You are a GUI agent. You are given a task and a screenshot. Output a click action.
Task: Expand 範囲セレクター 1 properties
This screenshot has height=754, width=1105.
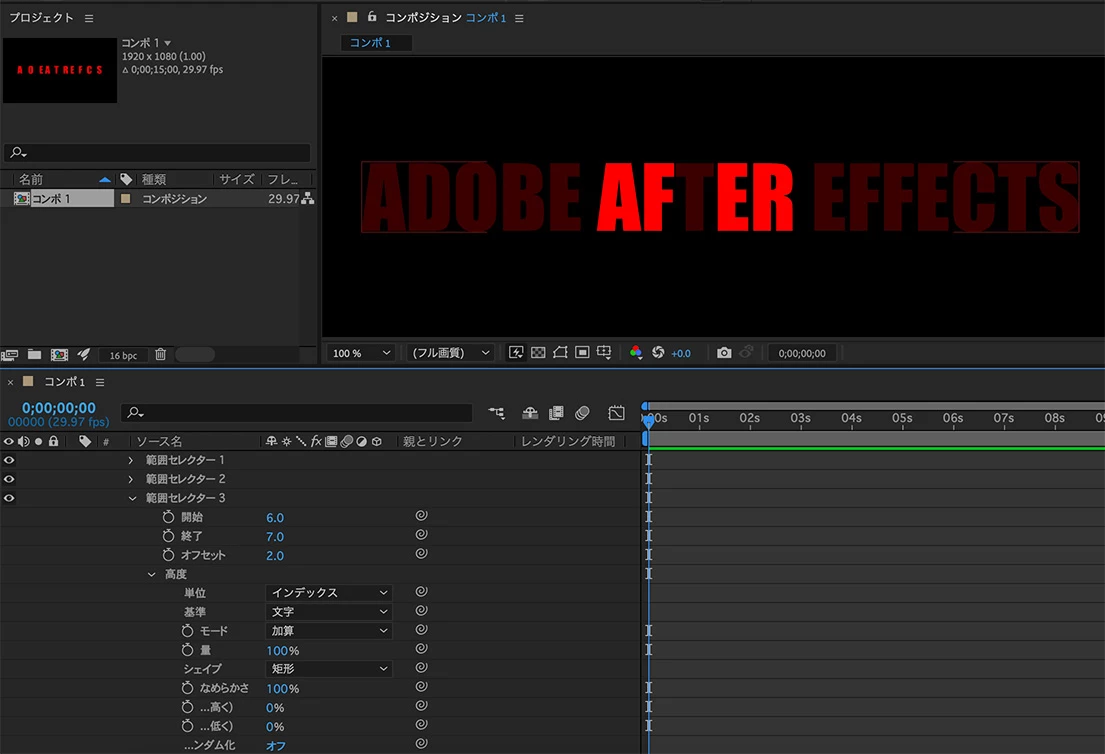pos(130,460)
